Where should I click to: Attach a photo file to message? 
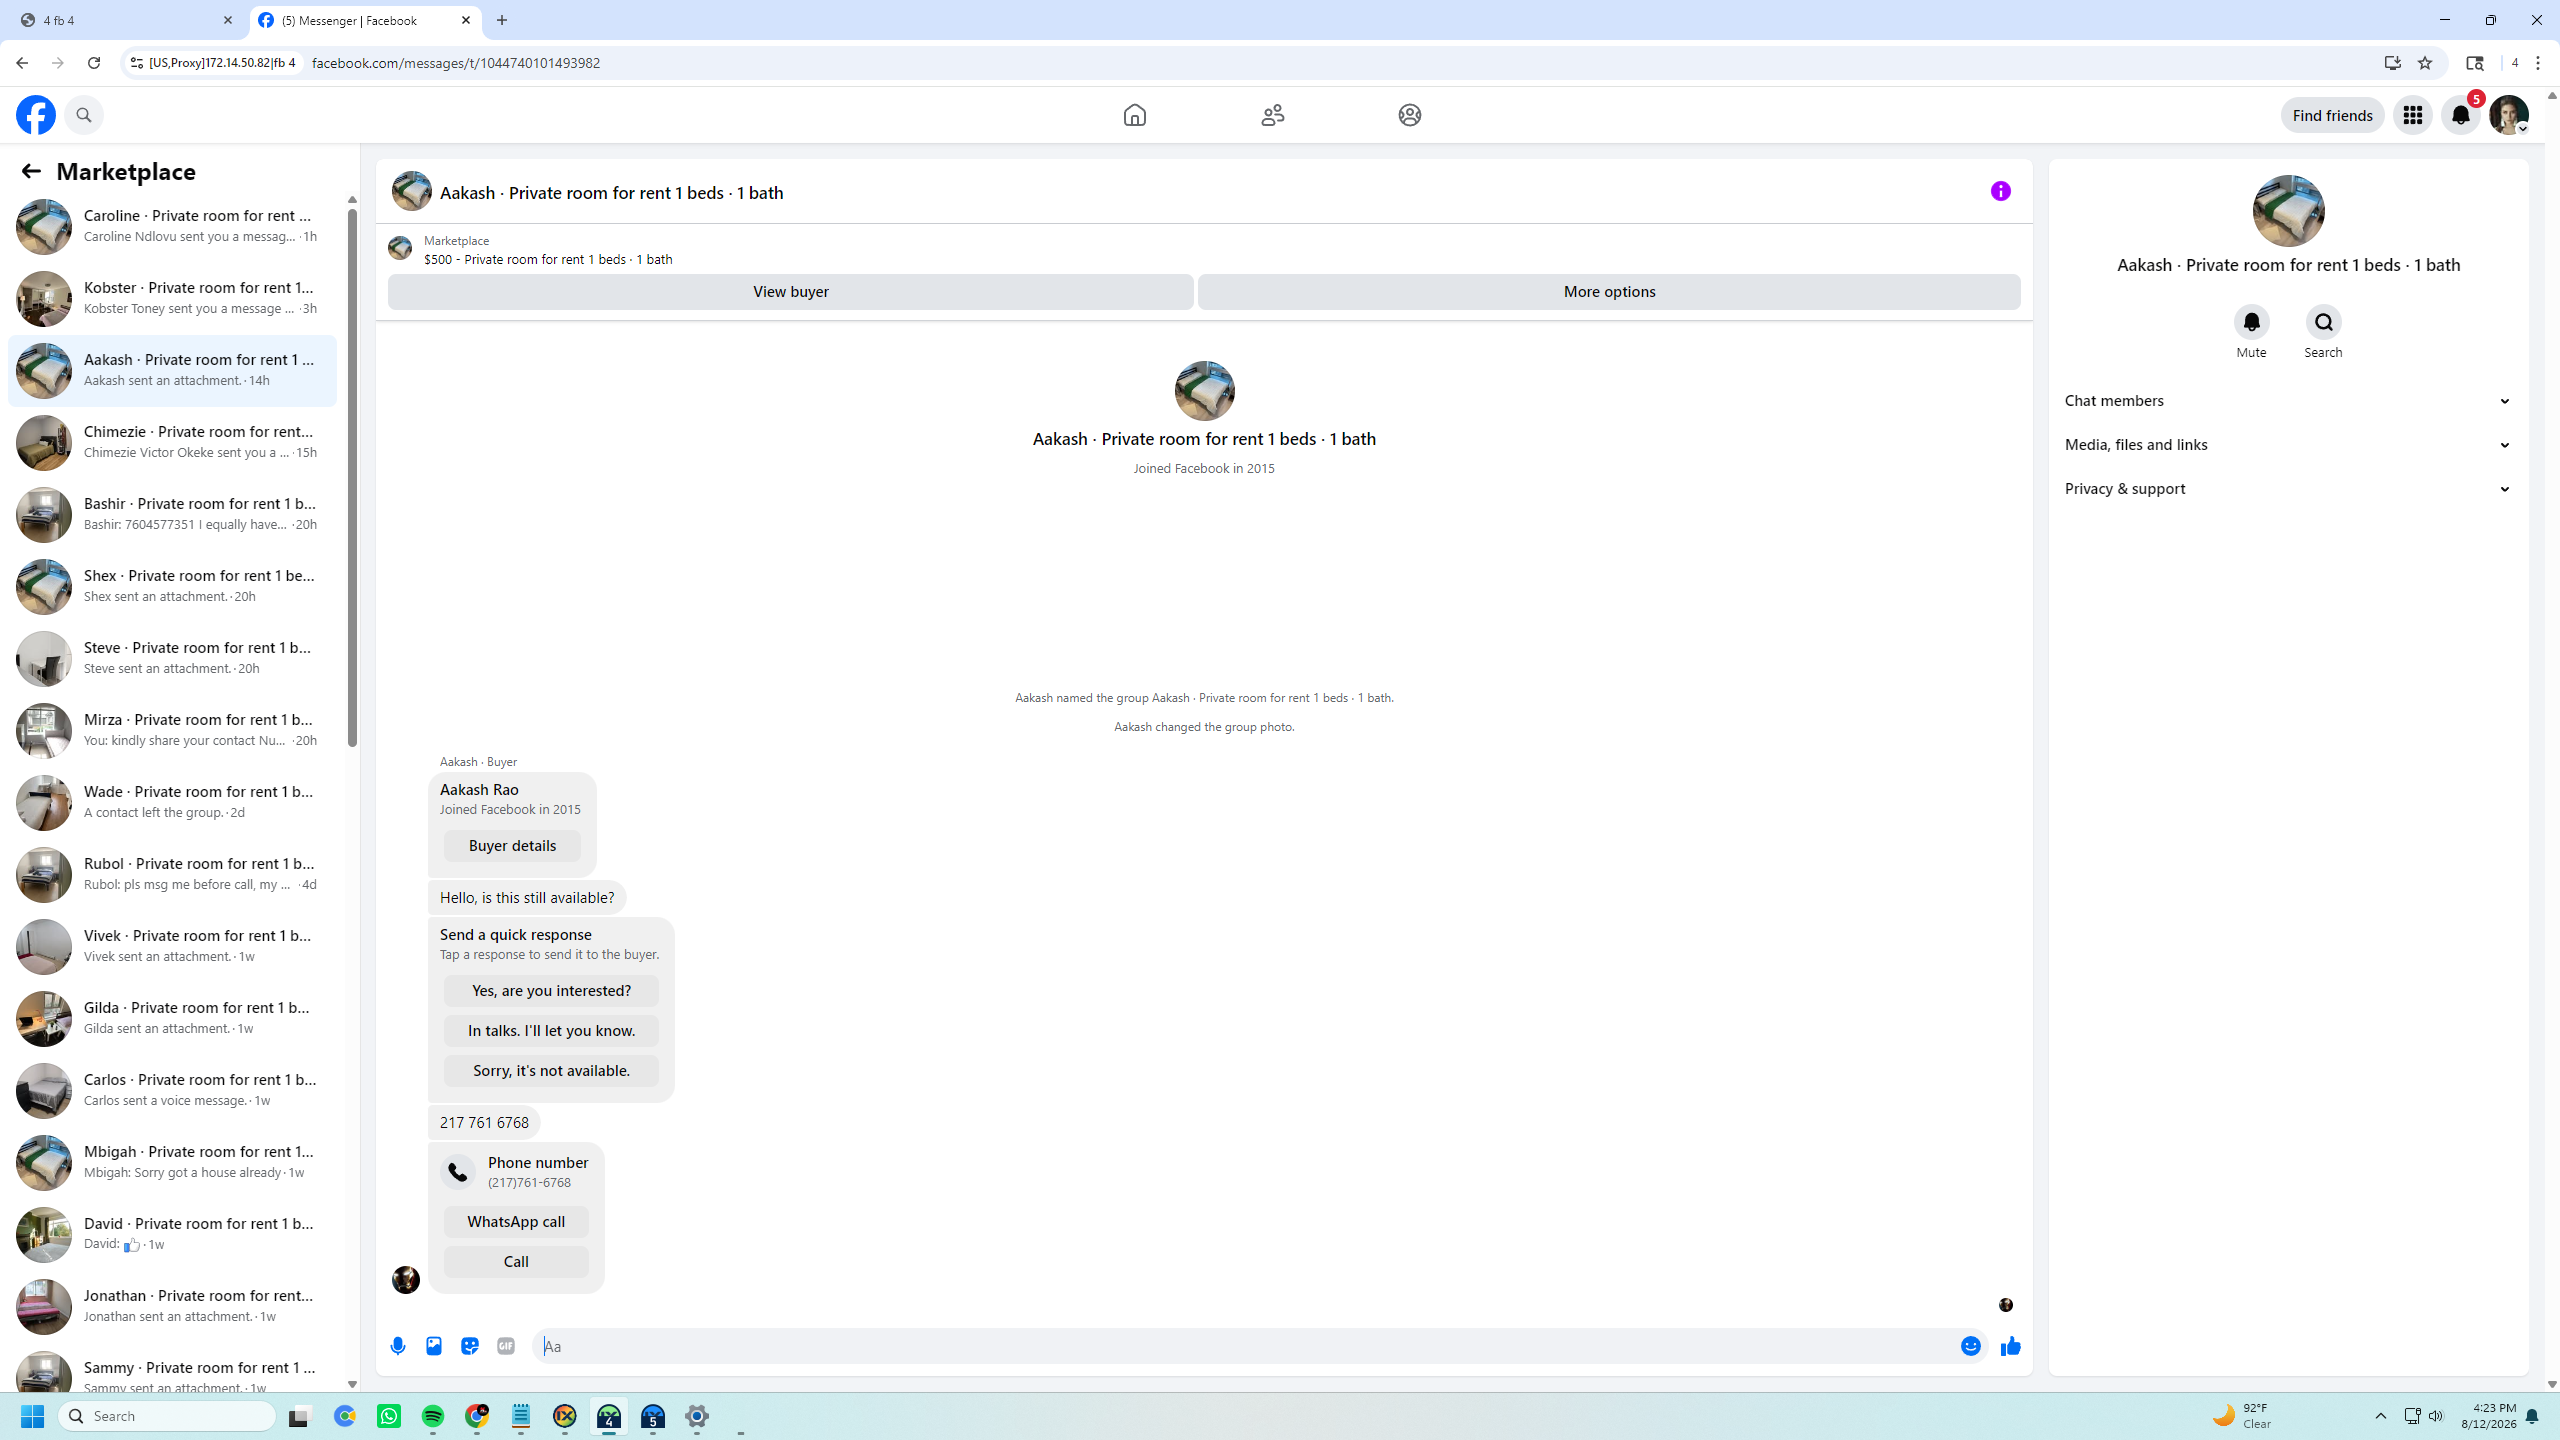[434, 1346]
